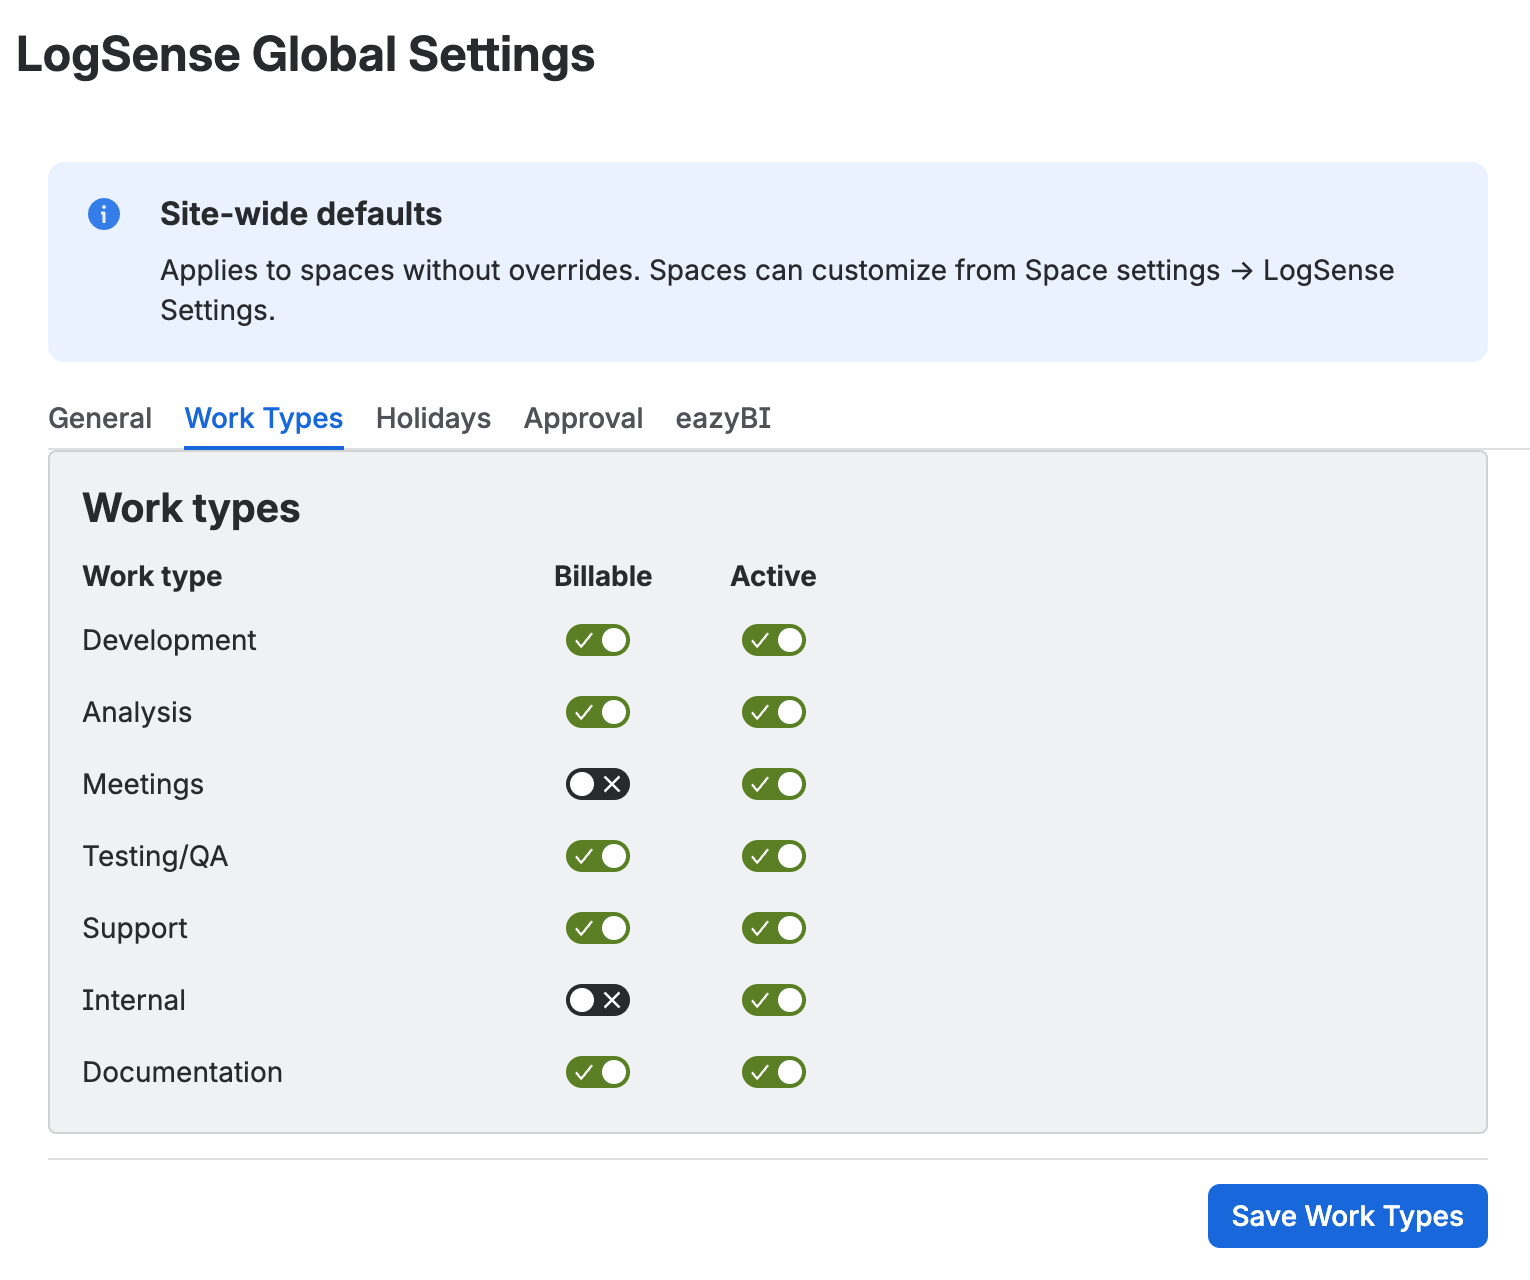Open the eazyBI tab

point(723,418)
